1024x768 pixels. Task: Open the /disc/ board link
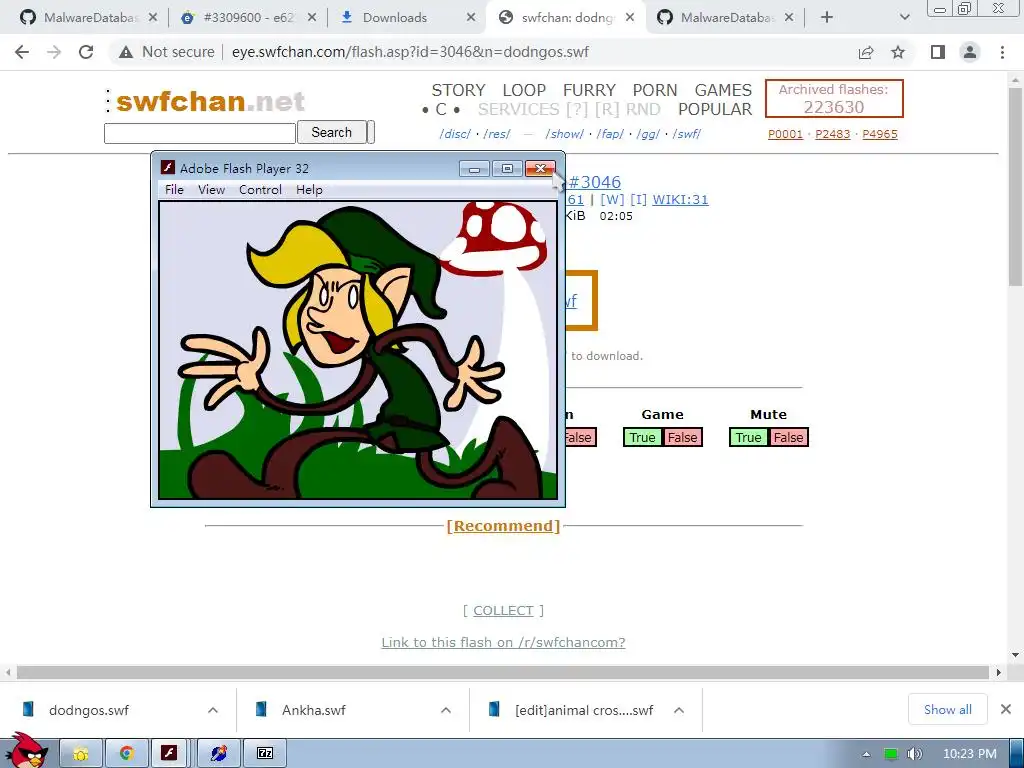pyautogui.click(x=455, y=134)
